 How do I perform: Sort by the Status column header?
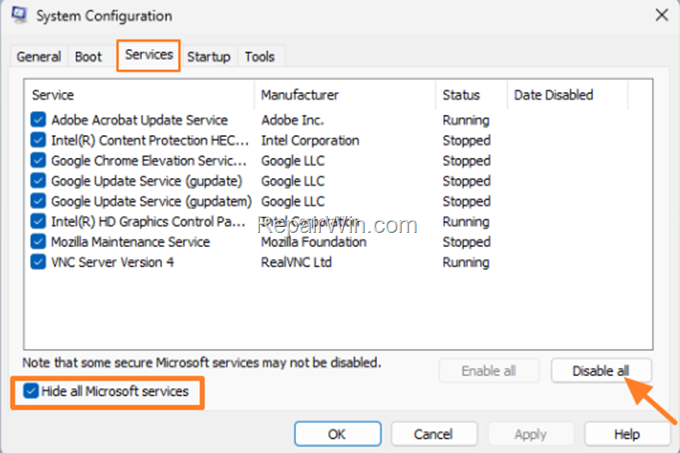(472, 95)
